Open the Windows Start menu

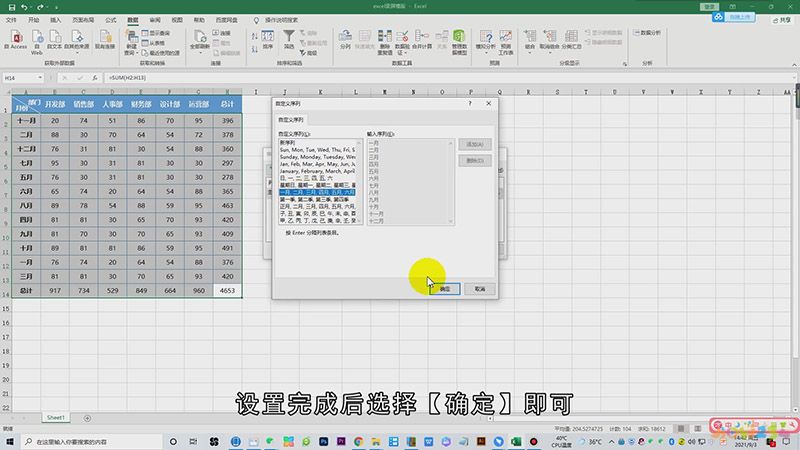tap(10, 441)
